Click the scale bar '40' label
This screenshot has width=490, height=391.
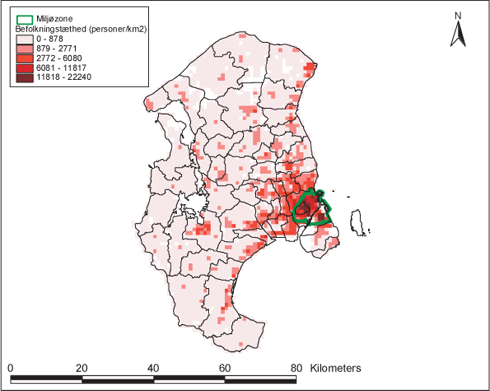pos(153,368)
